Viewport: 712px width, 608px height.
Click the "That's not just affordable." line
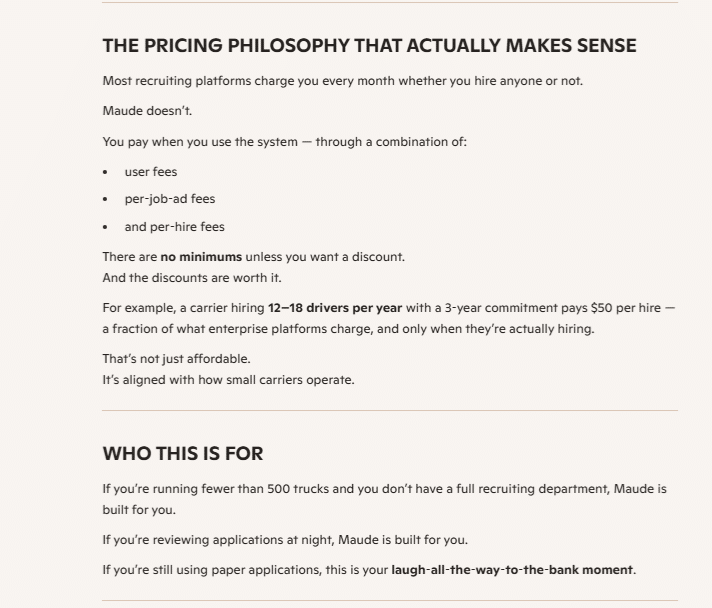176,359
